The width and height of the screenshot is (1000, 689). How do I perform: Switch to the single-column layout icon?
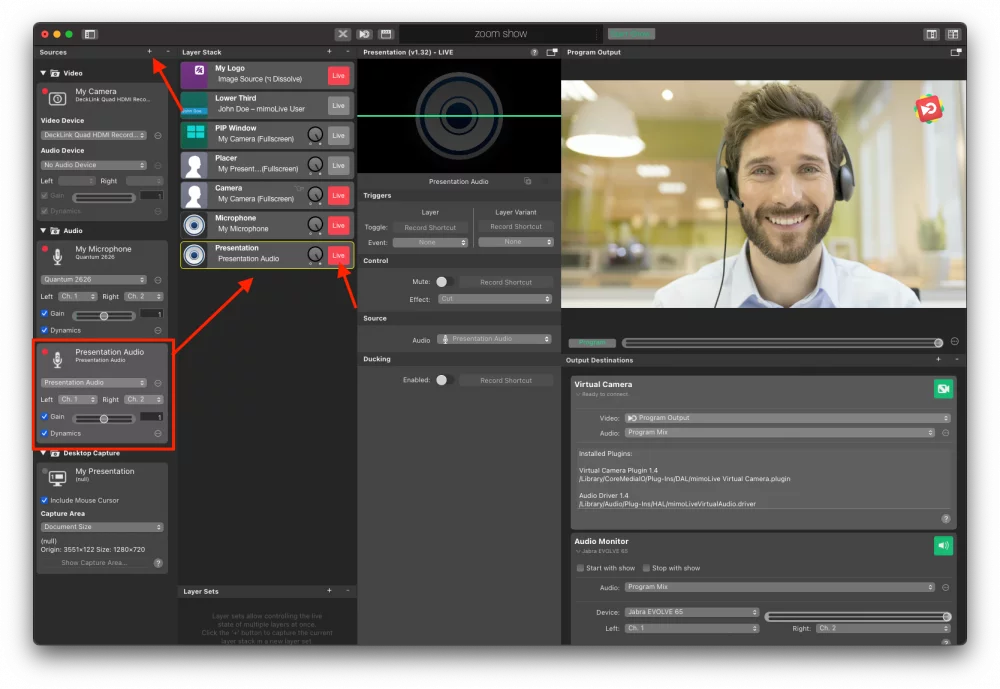(x=932, y=34)
